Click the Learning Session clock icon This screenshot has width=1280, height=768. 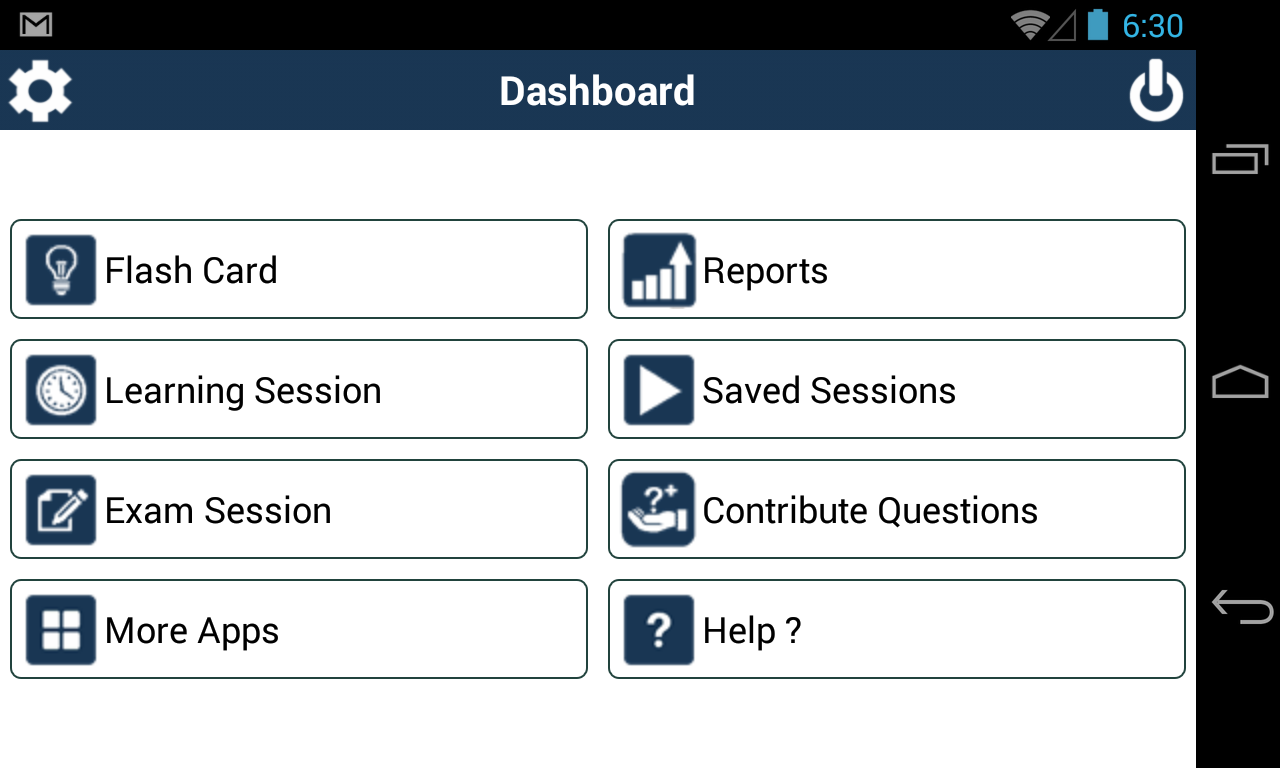pos(61,390)
